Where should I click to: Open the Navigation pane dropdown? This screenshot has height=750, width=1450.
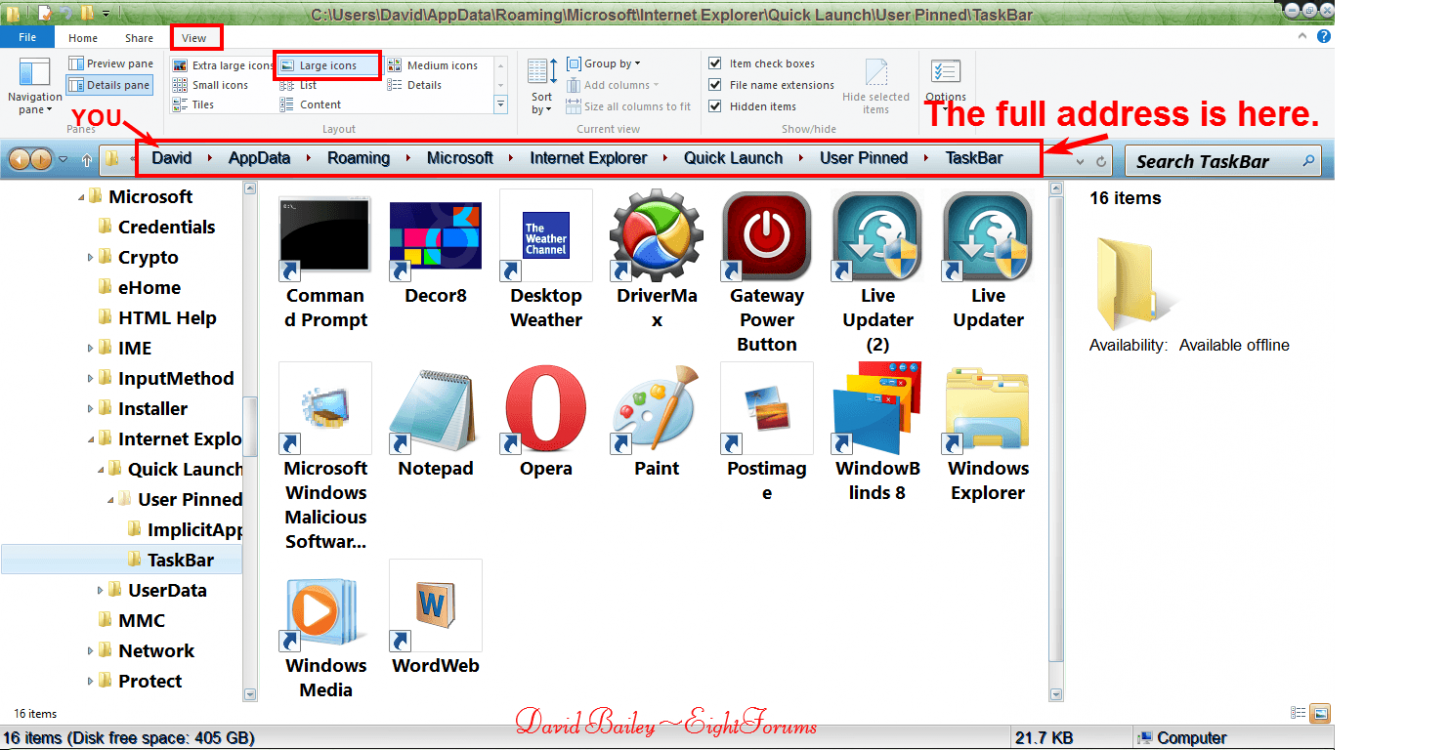pos(35,86)
